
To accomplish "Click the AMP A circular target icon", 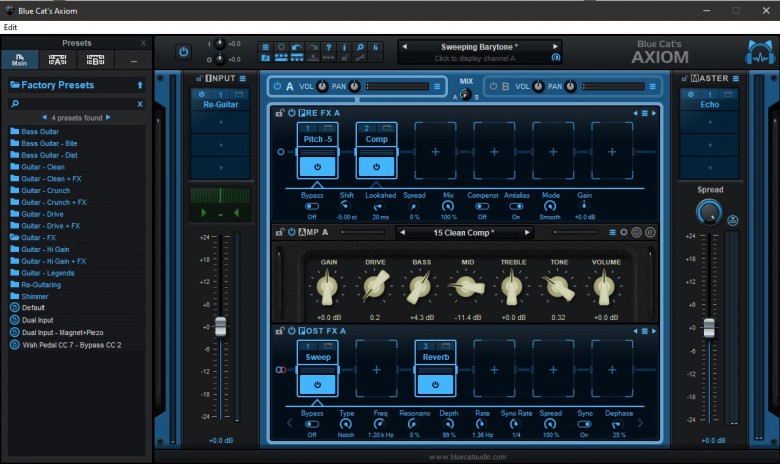I will (636, 232).
